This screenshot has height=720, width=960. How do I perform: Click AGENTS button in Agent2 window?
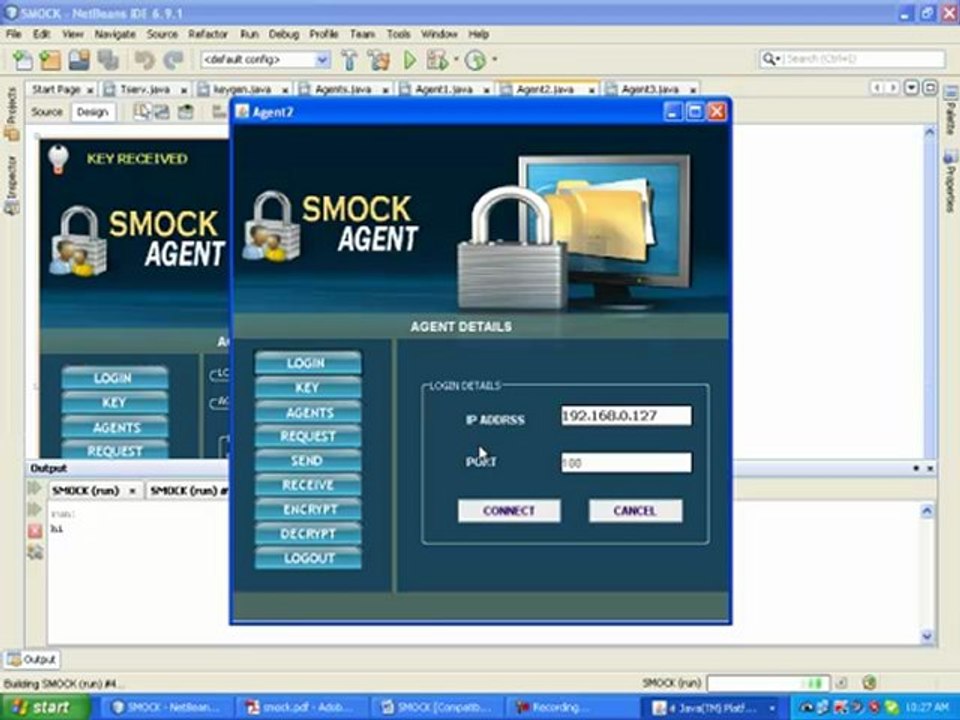[x=308, y=413]
